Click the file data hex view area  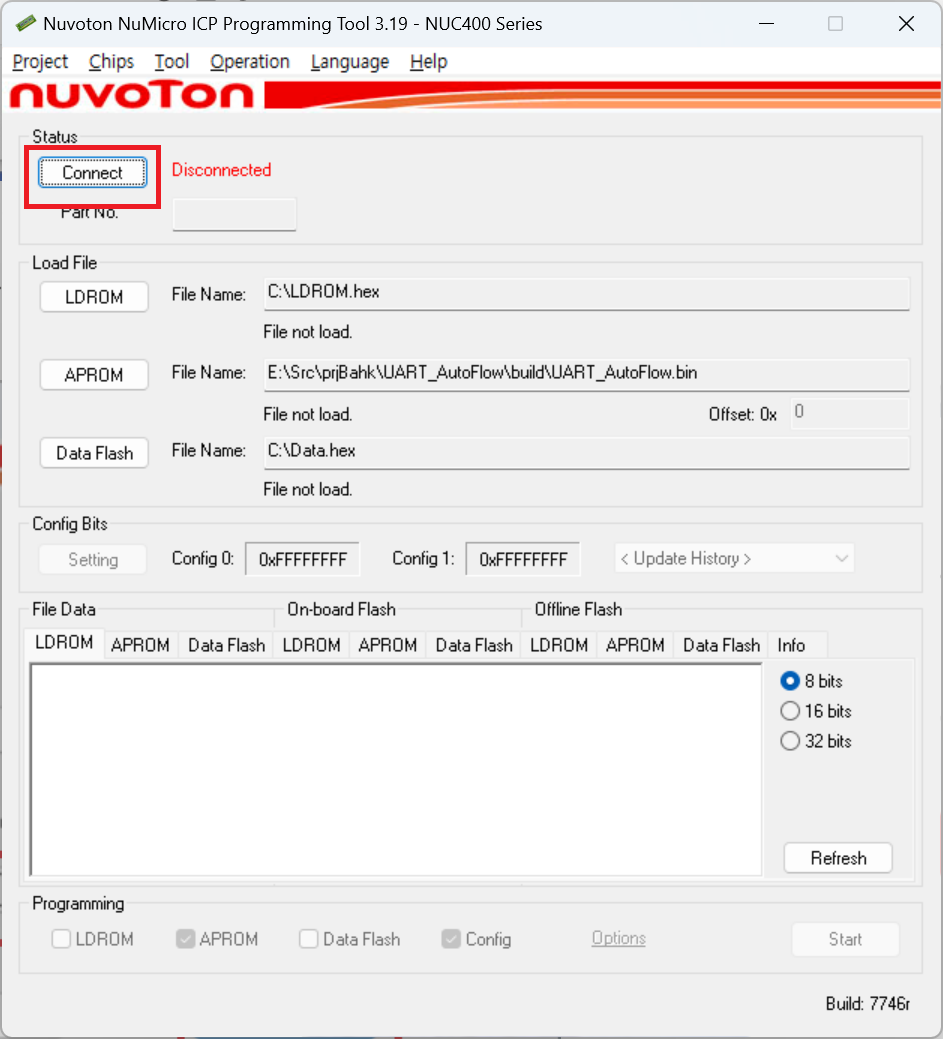point(396,770)
